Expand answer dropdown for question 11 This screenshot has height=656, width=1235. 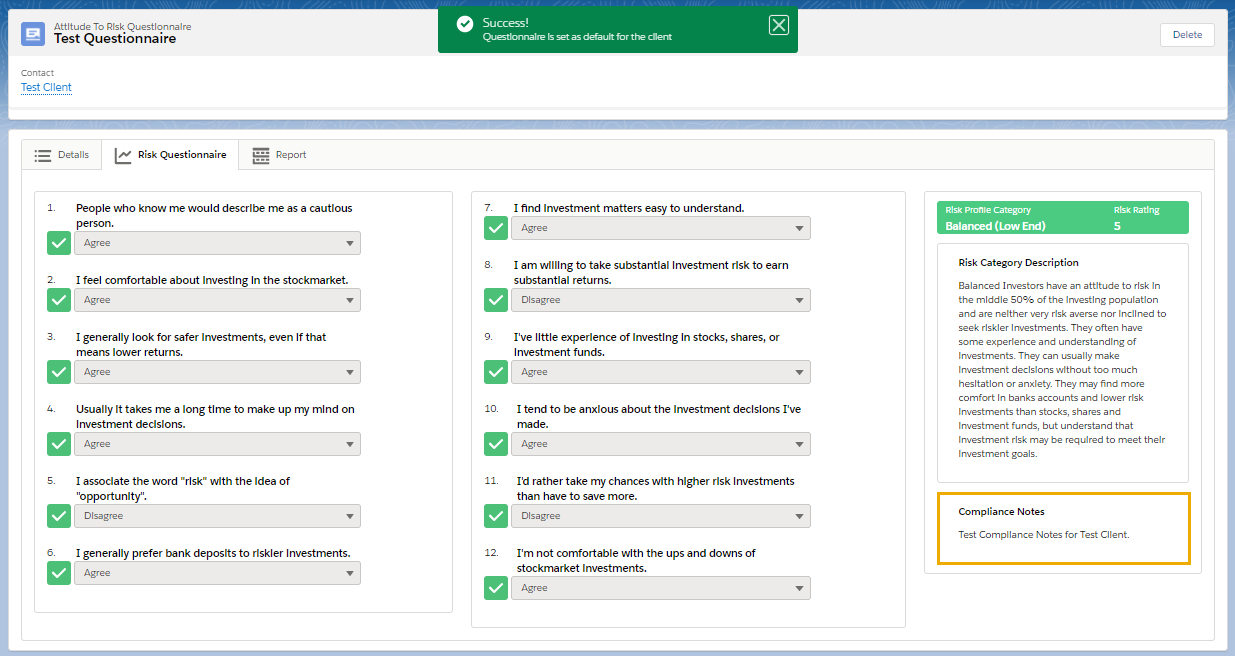point(660,516)
